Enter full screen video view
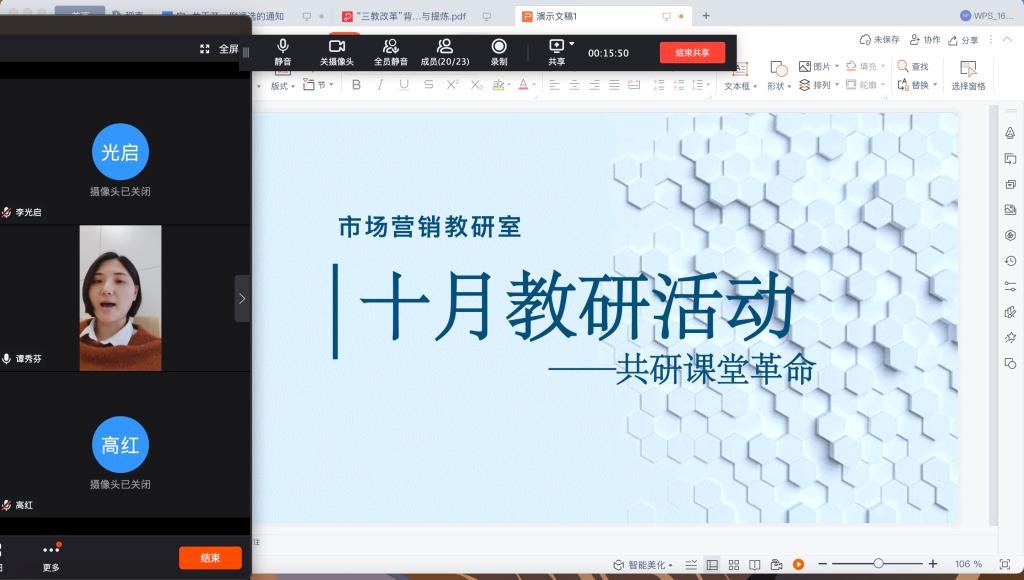Screen dimensions: 1024x580 click(221, 49)
